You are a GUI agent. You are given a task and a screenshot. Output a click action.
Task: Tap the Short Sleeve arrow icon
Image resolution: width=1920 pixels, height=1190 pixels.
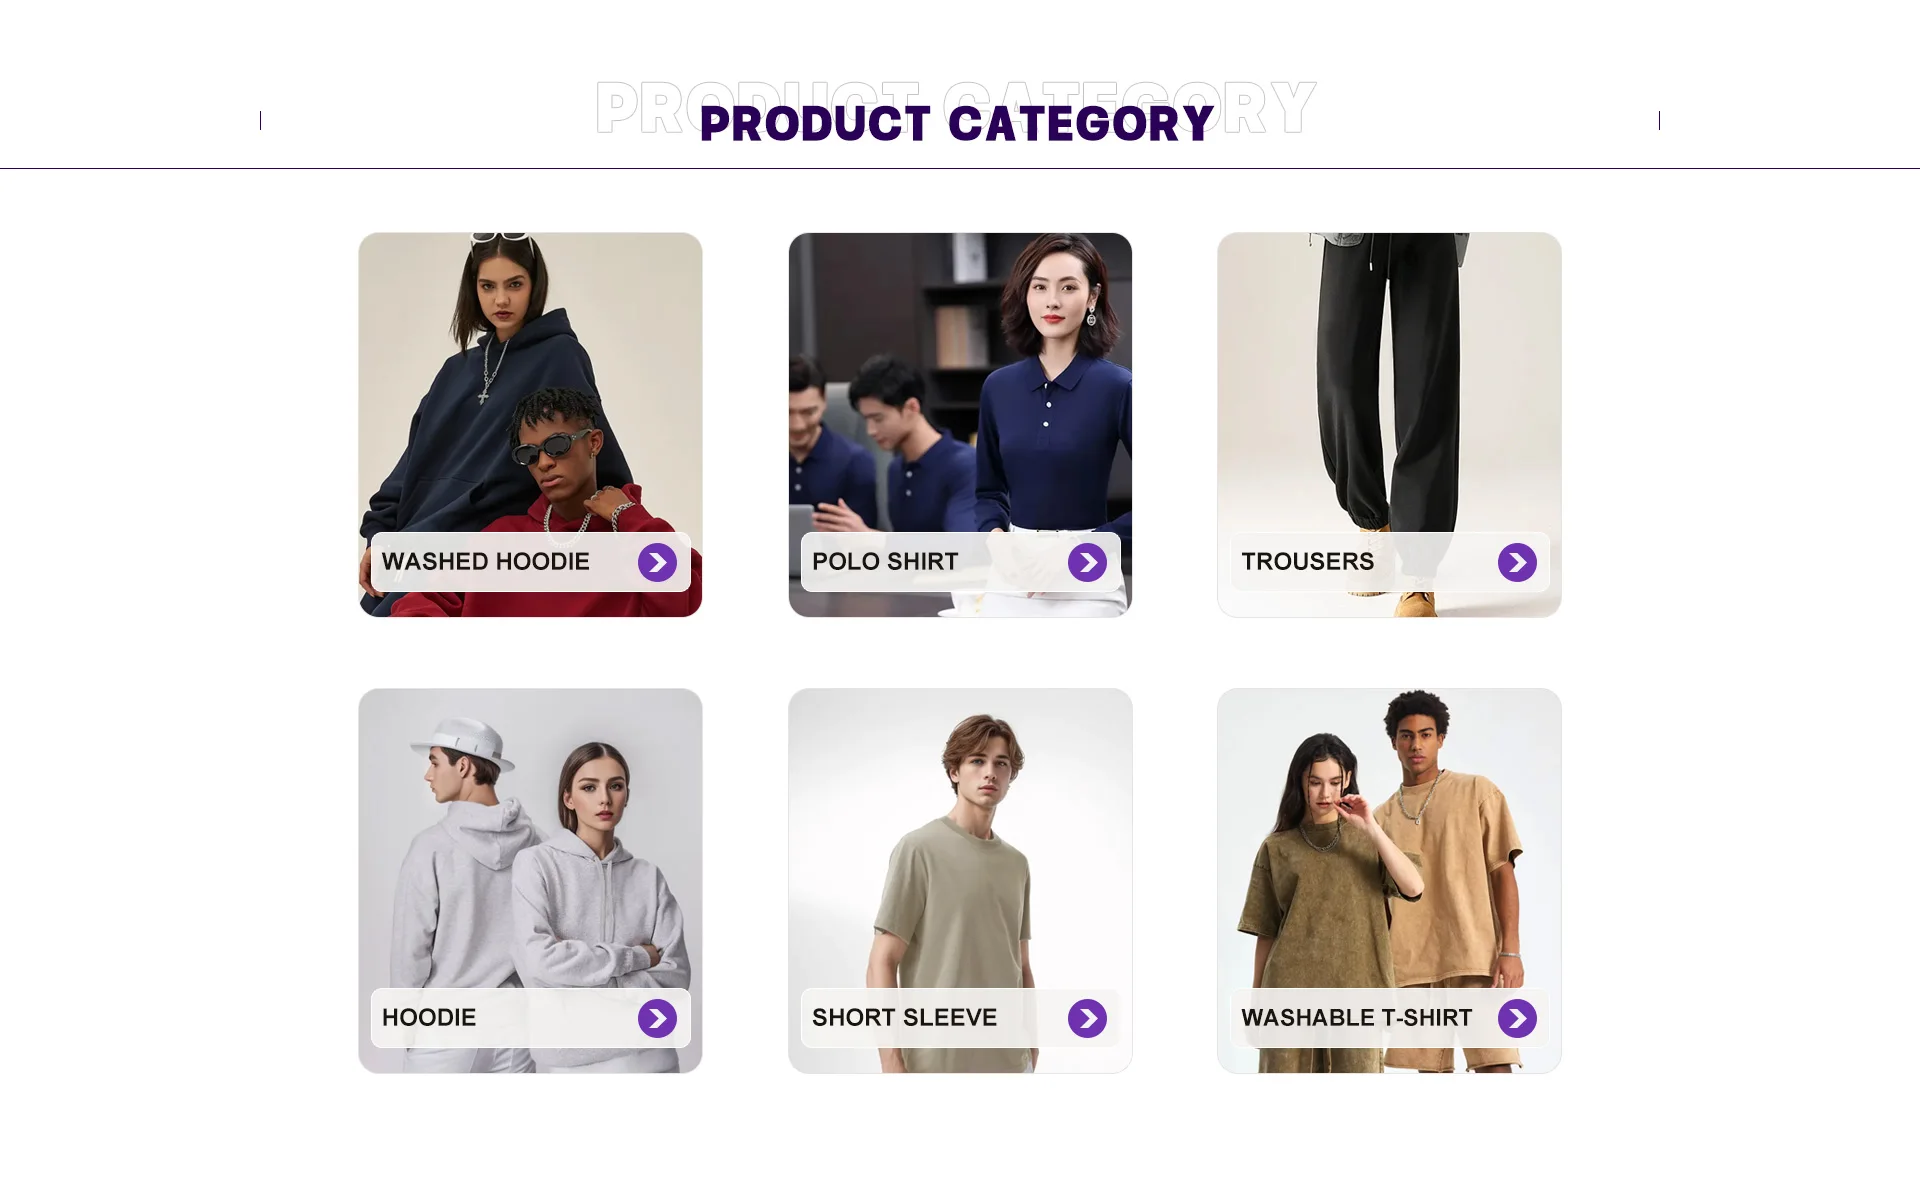pos(1087,1019)
